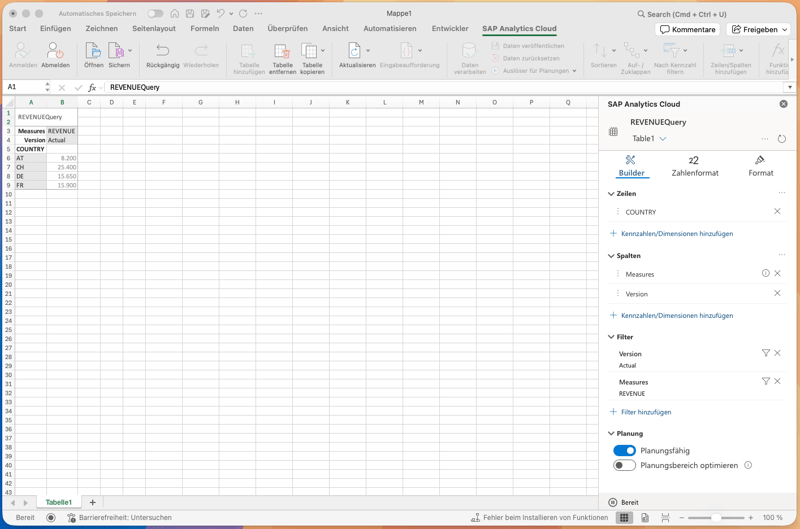The width and height of the screenshot is (800, 529).
Task: Toggle Automatisches Speichern switch
Action: pos(155,14)
